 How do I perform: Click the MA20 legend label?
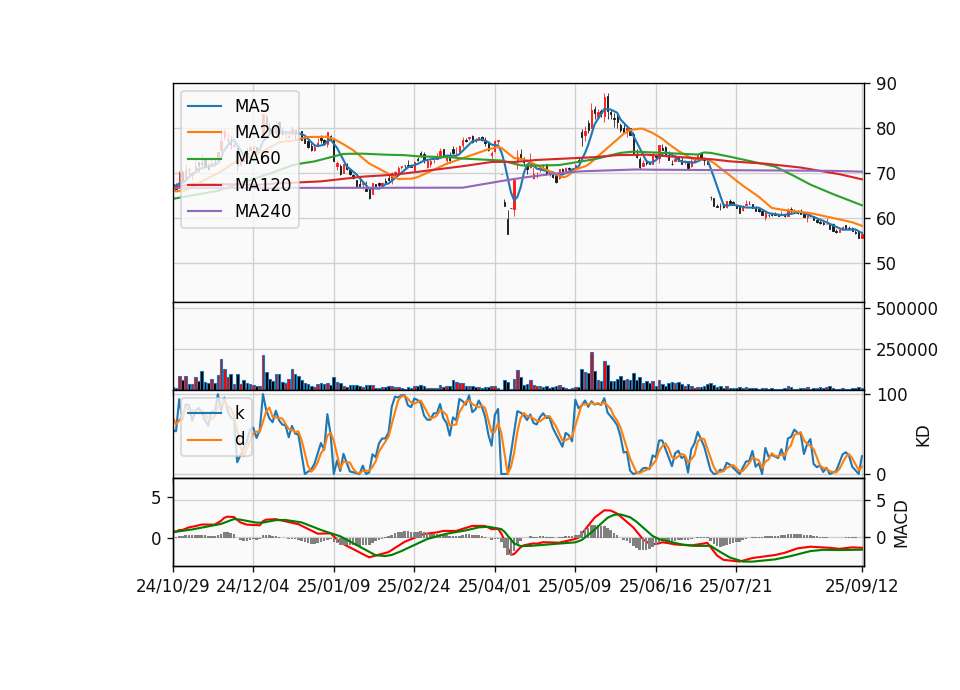258,132
